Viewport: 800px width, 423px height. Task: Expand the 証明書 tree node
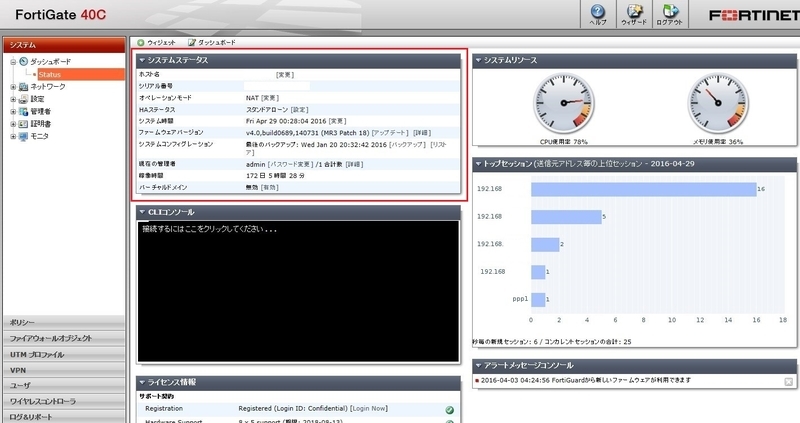13,124
